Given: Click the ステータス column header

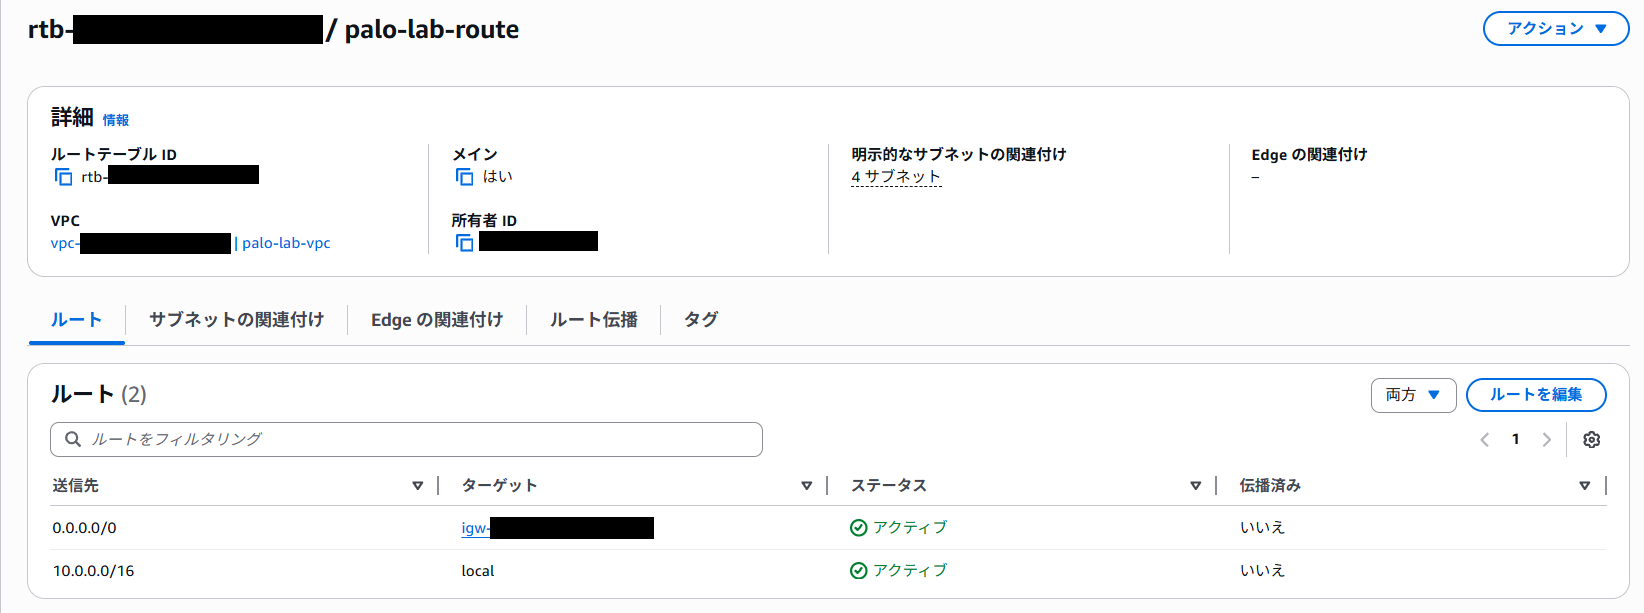Looking at the screenshot, I should click(x=889, y=486).
